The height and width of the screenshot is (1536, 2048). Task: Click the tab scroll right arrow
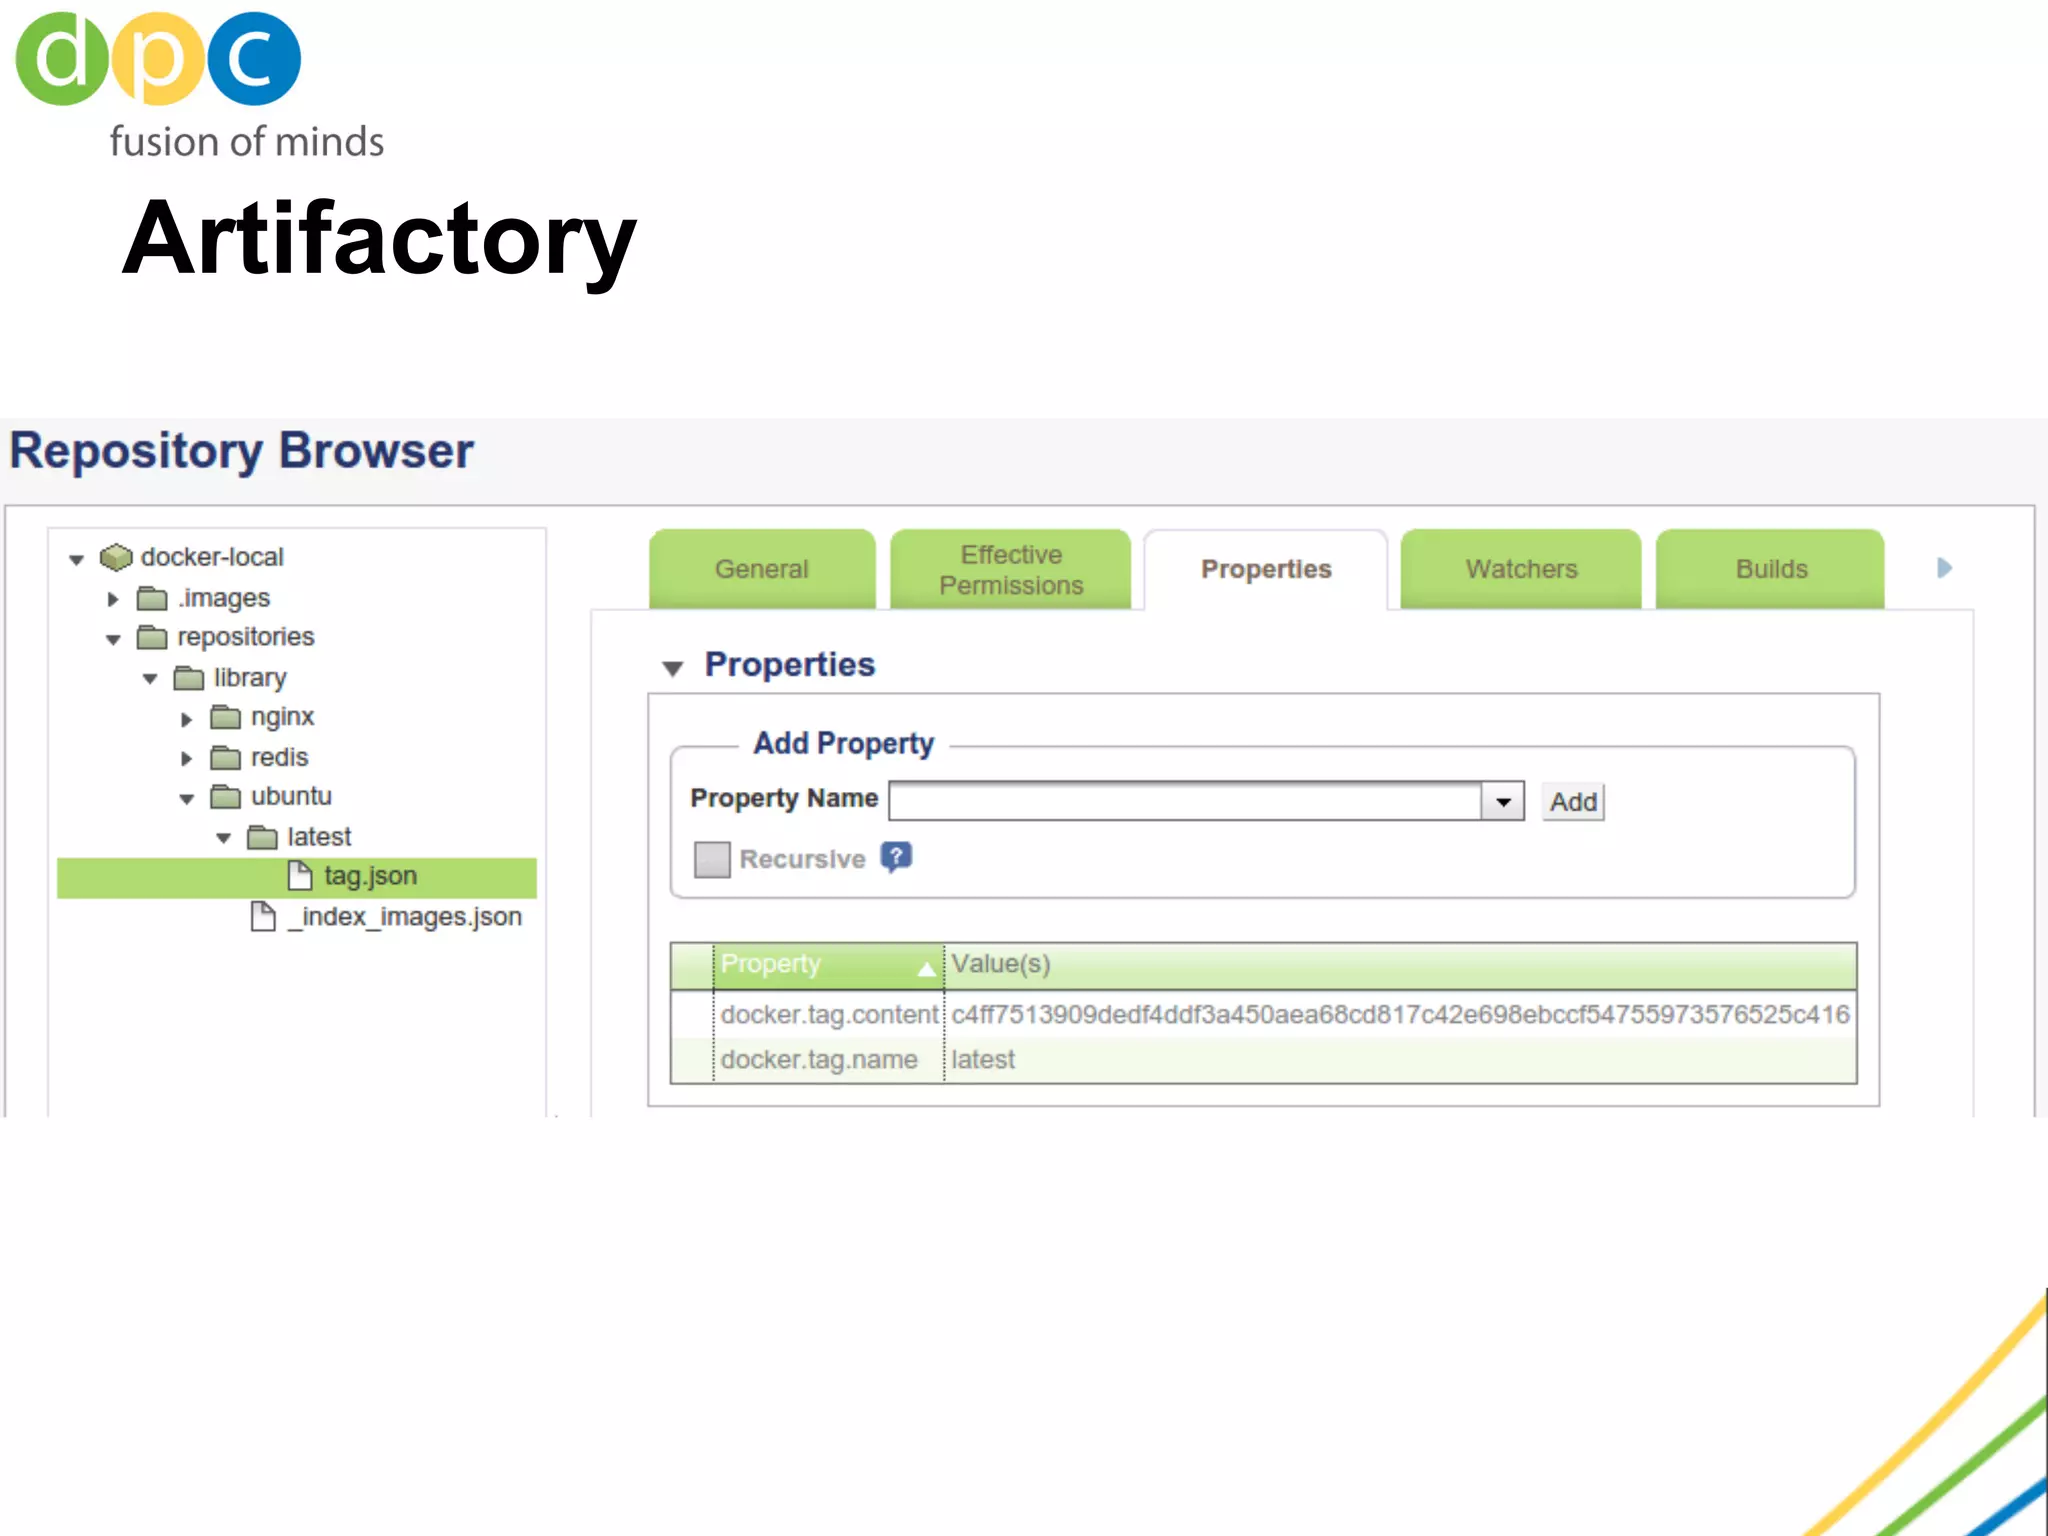point(1944,568)
